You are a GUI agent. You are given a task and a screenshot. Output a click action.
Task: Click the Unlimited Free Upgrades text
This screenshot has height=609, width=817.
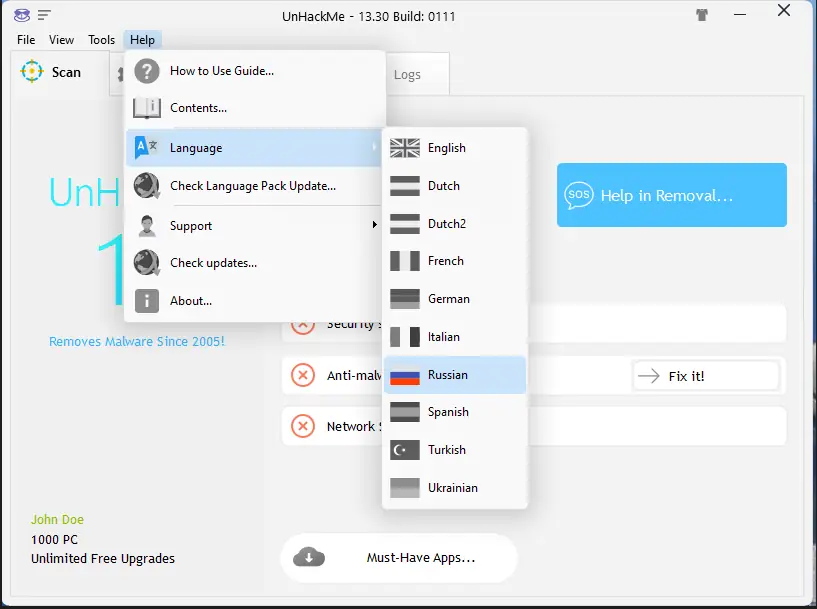coord(103,558)
